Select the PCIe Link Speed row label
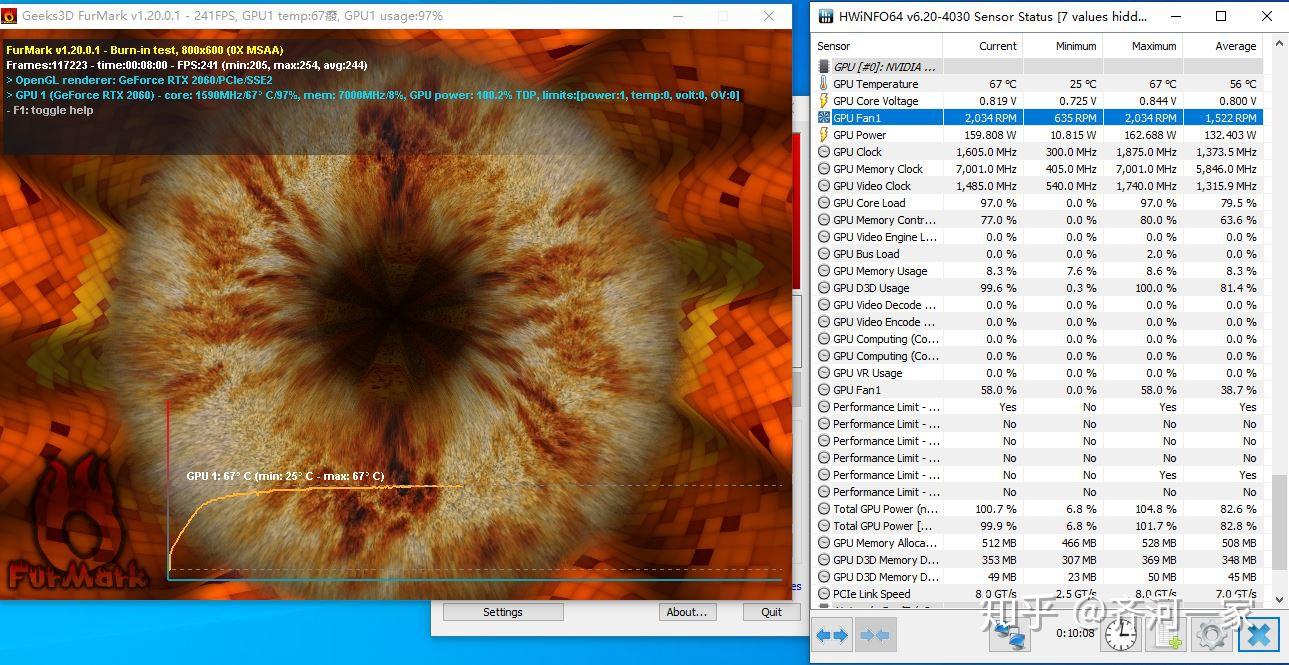The image size is (1289, 665). point(872,594)
